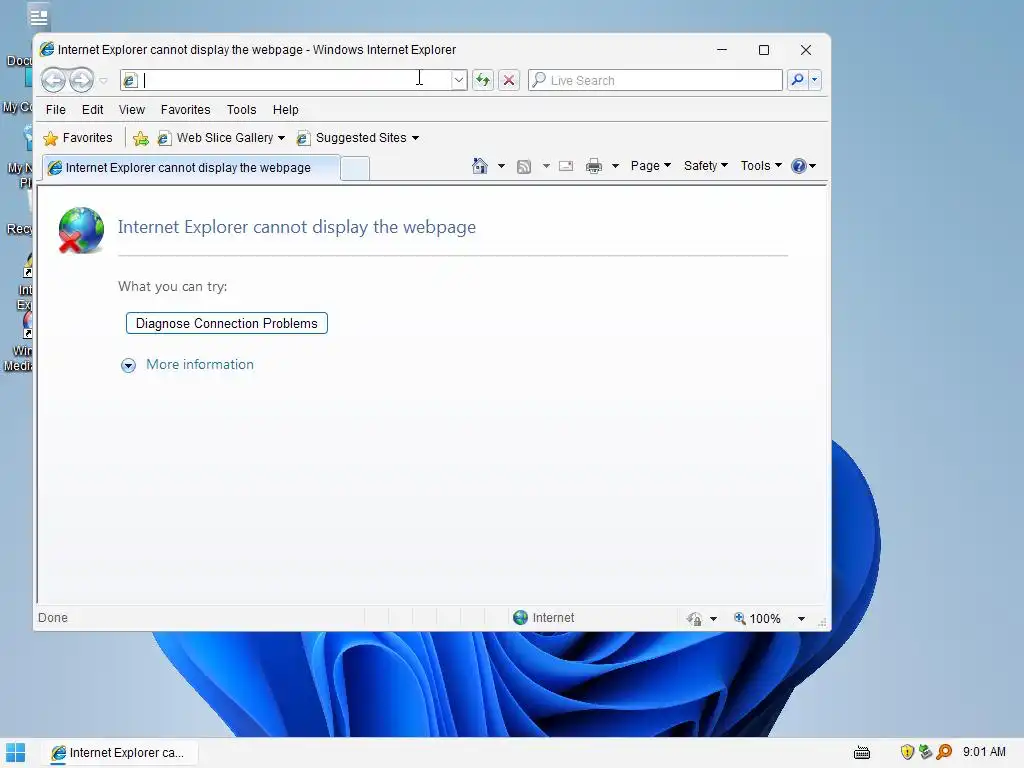The height and width of the screenshot is (768, 1024).
Task: Click the red Stop loading icon
Action: click(509, 80)
